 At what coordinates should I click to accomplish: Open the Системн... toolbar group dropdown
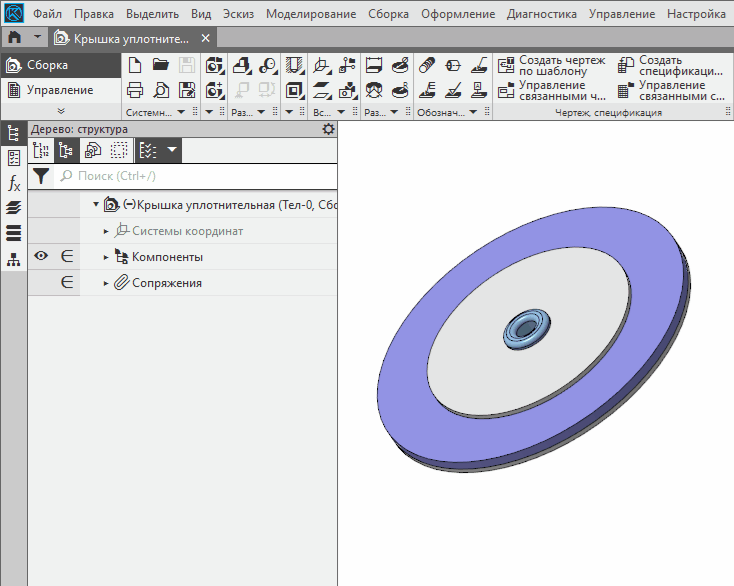181,113
